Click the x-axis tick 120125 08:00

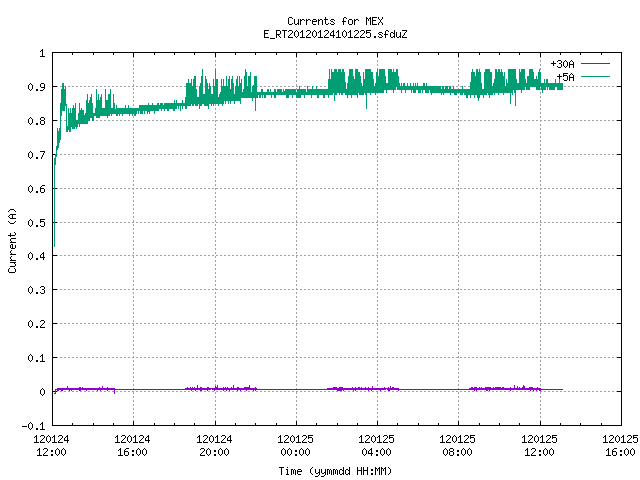click(x=457, y=445)
